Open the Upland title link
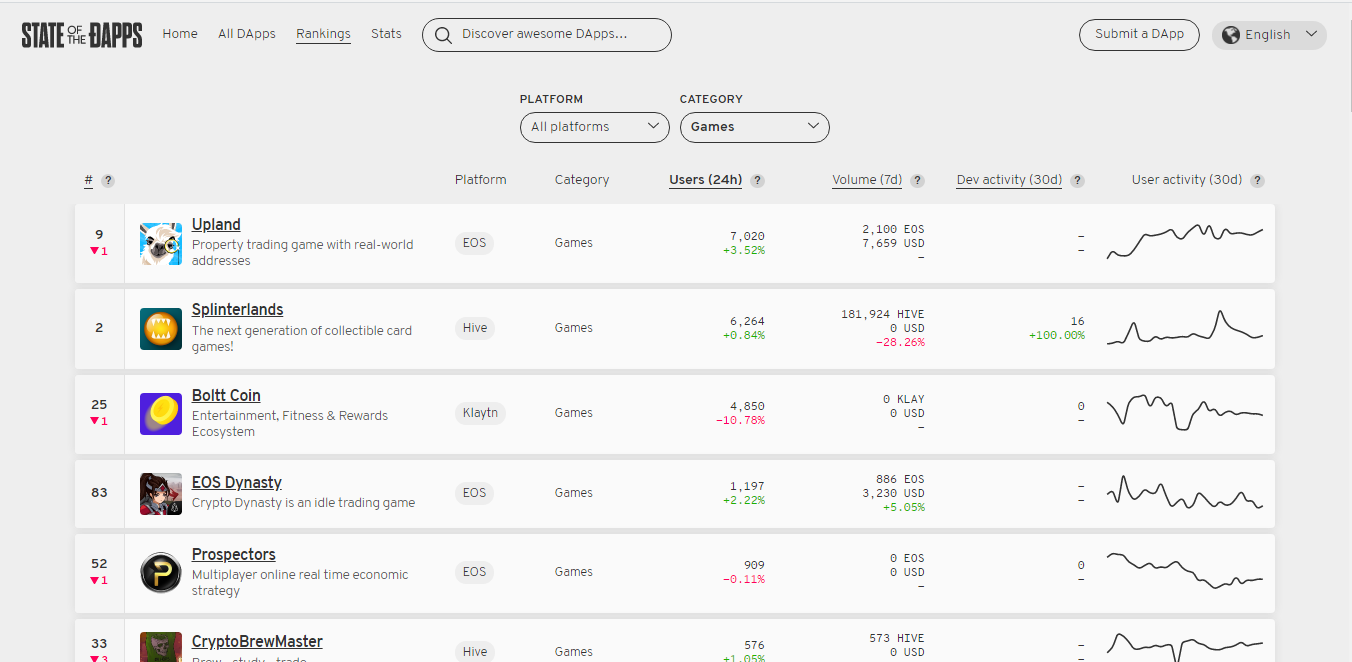 pos(216,225)
